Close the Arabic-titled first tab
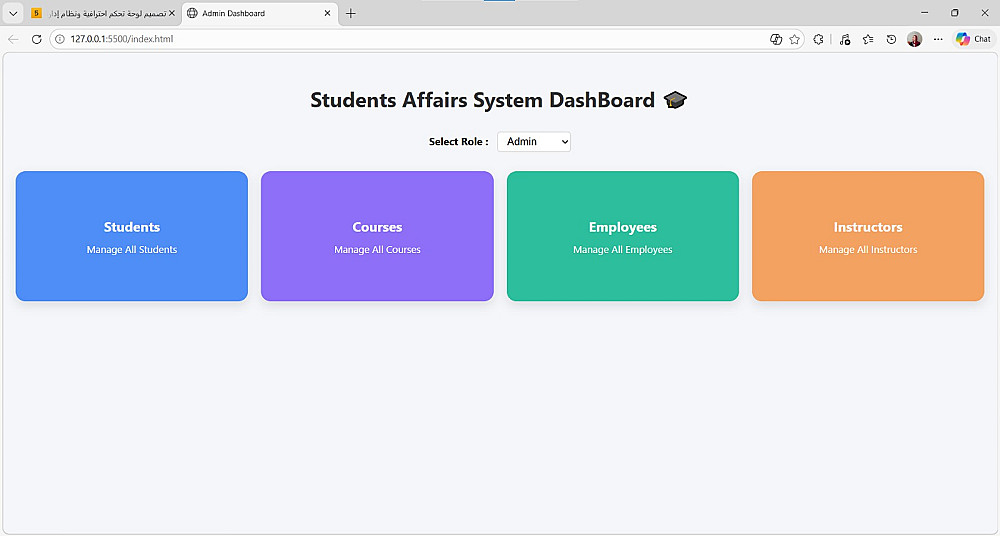Screen dimensions: 1000x536 (172, 13)
